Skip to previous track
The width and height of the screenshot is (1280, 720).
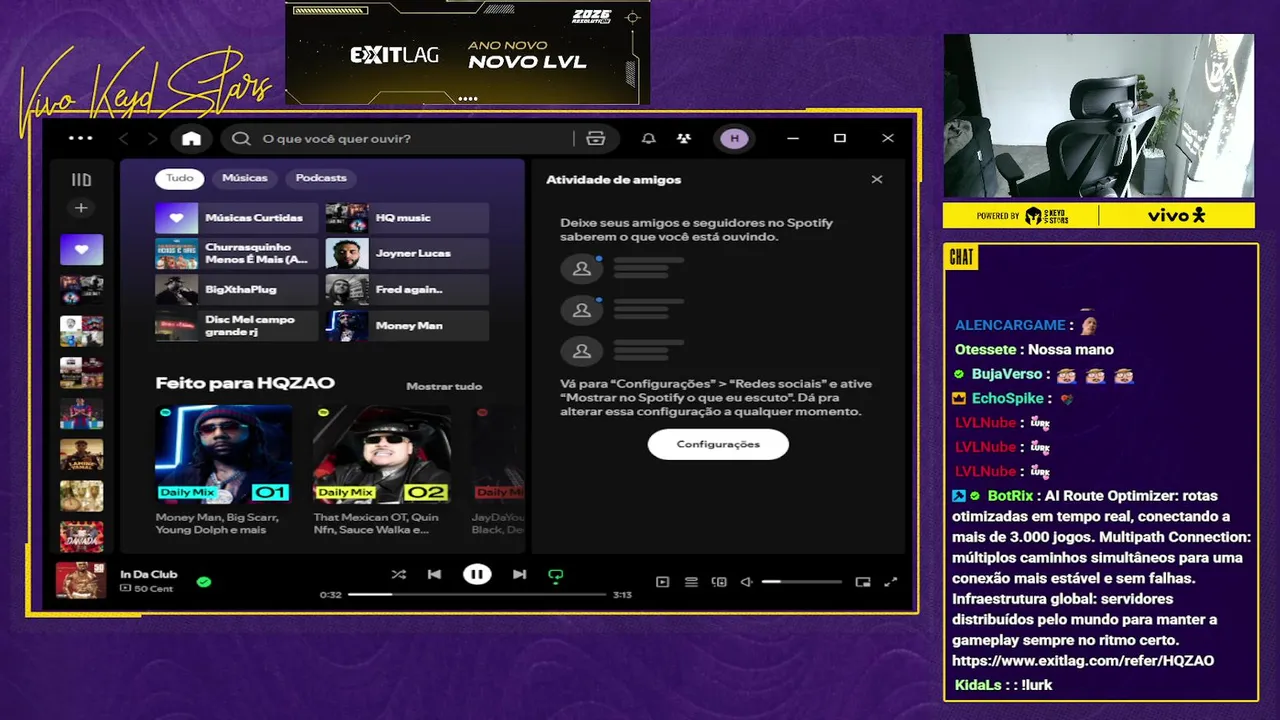point(434,574)
